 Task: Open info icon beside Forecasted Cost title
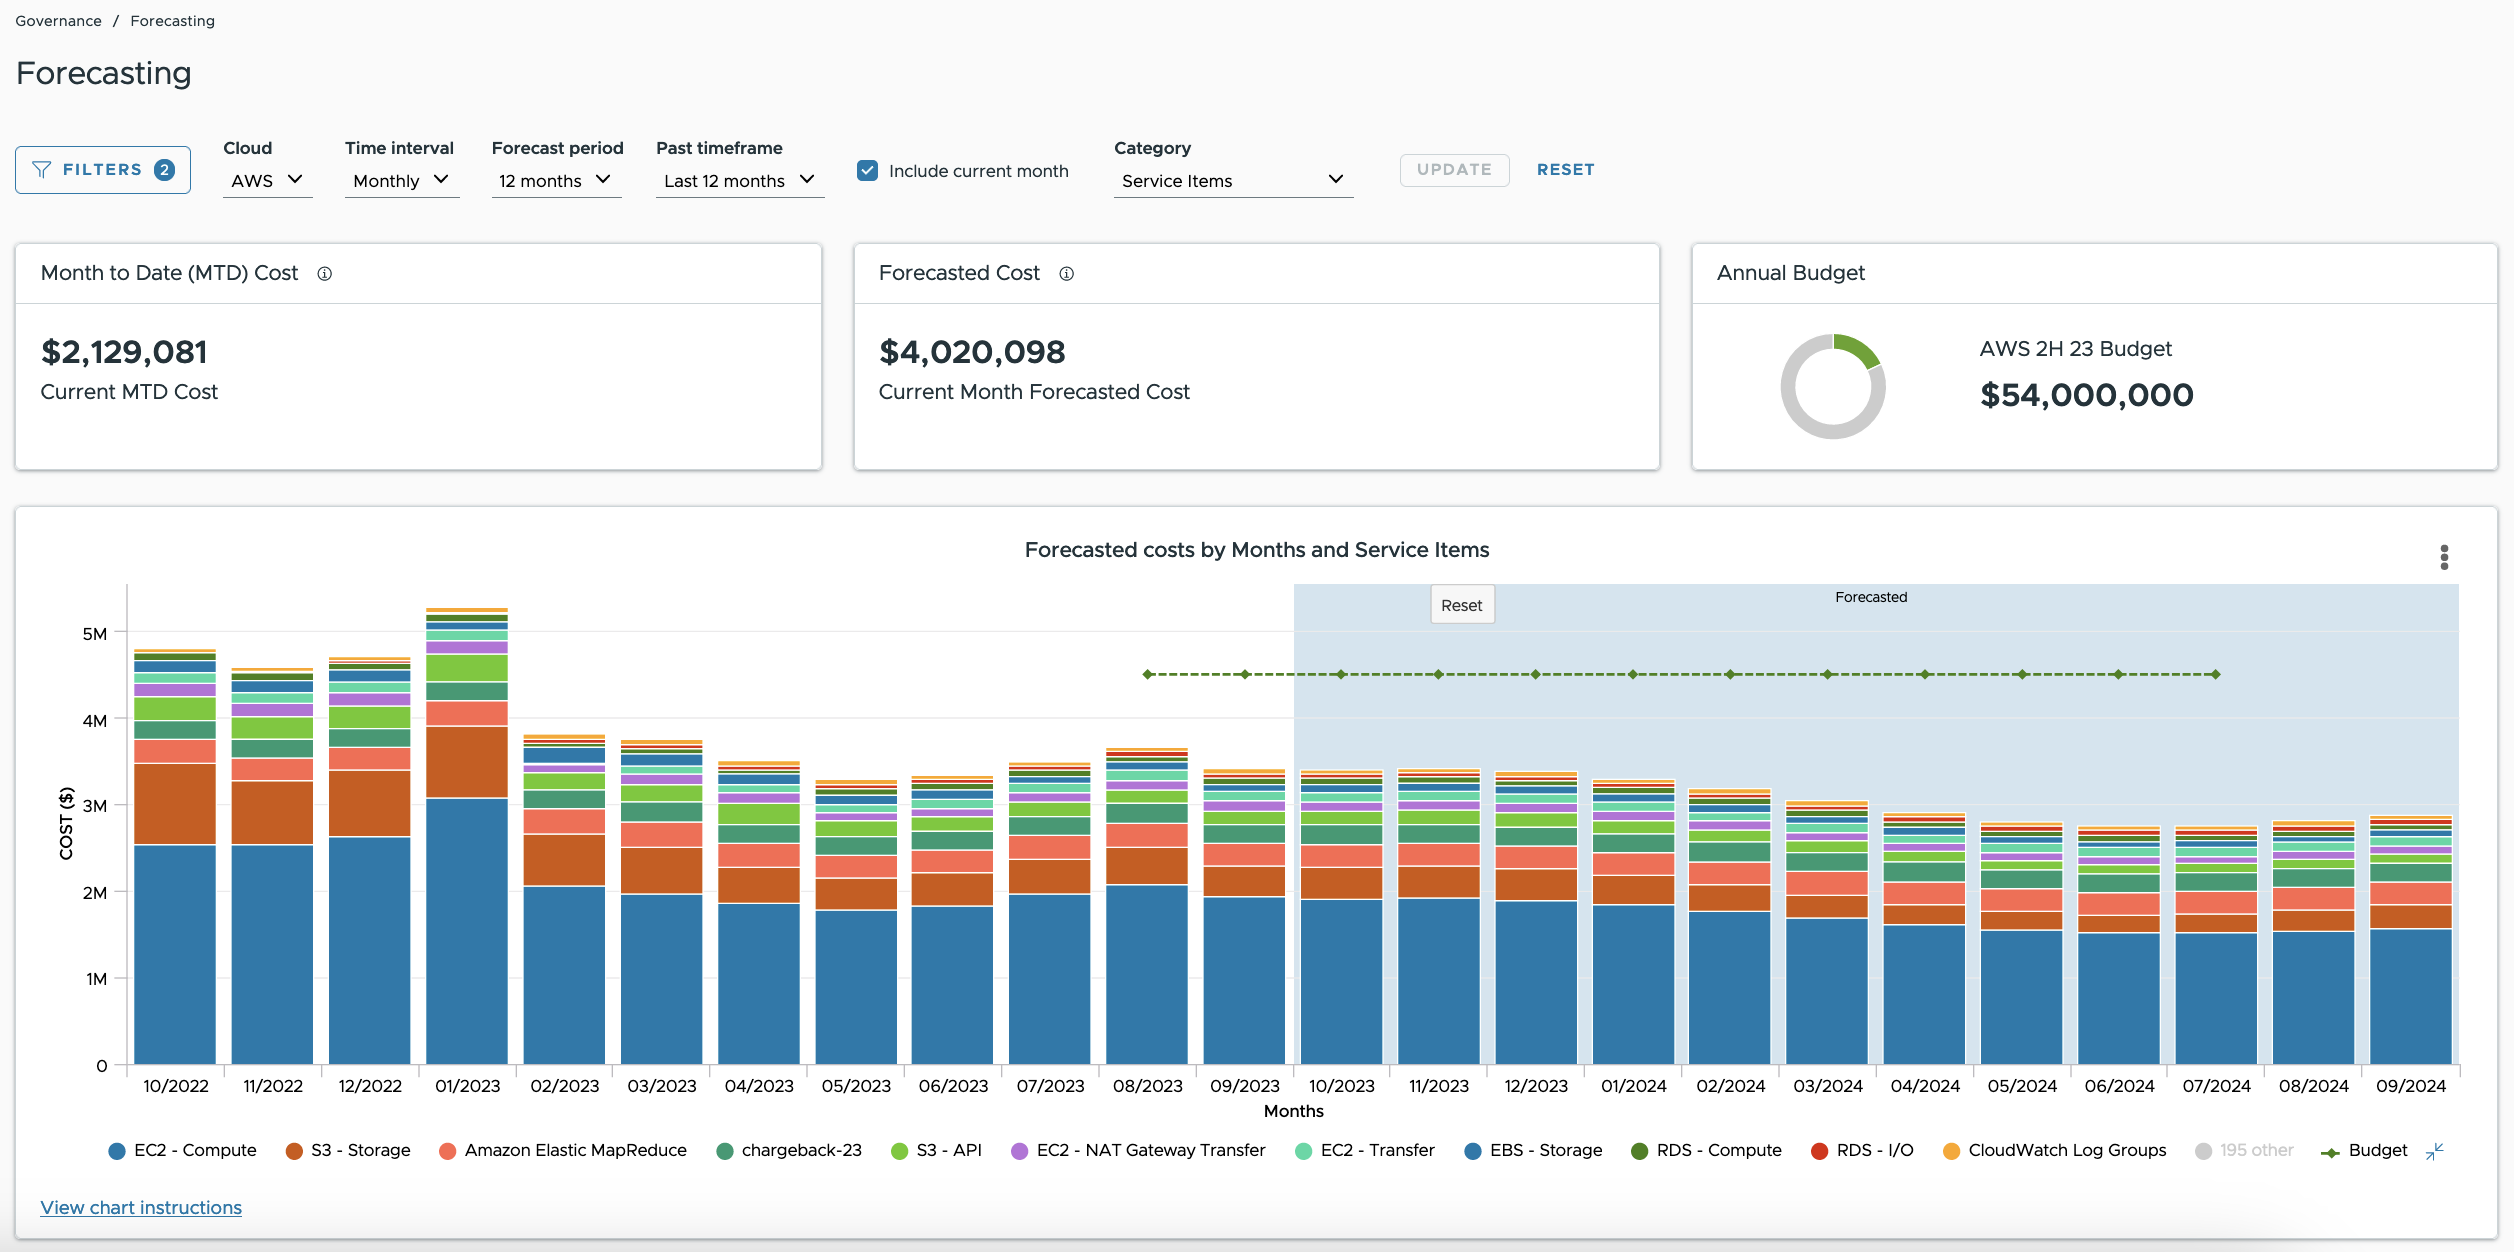coord(1067,274)
